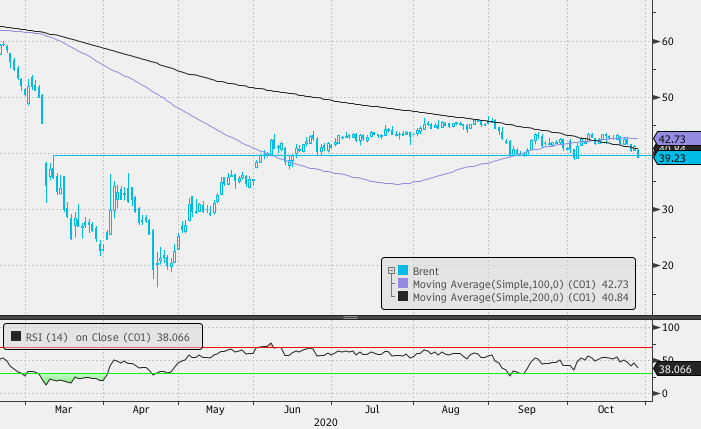This screenshot has height=429, width=701.
Task: Click the 60 price axis label
Action: click(665, 41)
